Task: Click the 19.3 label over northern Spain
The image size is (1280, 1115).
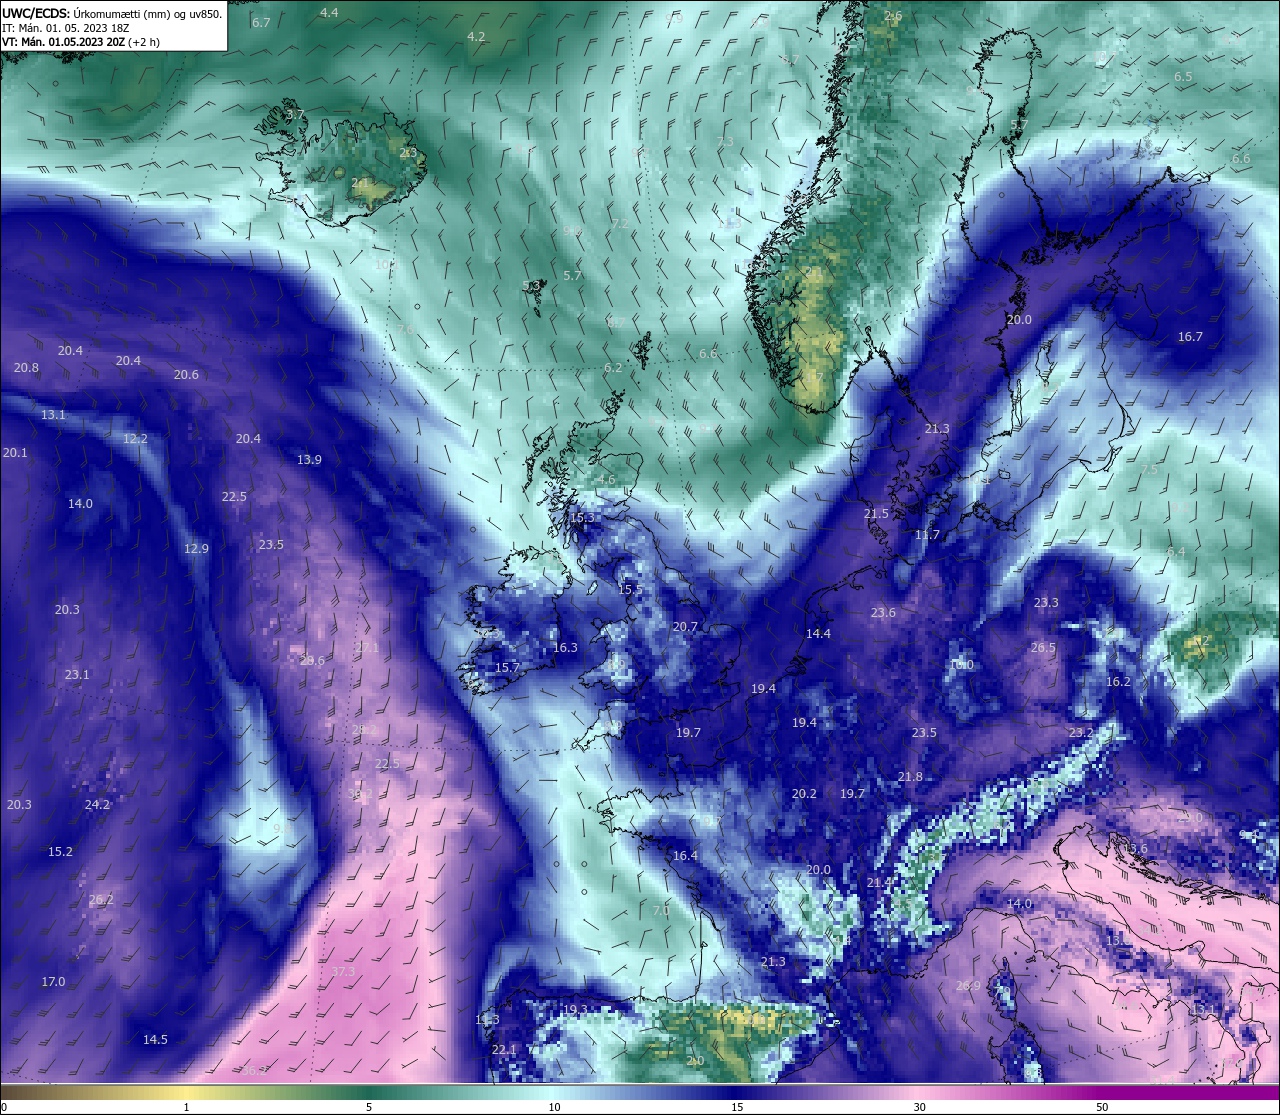Action: [575, 1010]
